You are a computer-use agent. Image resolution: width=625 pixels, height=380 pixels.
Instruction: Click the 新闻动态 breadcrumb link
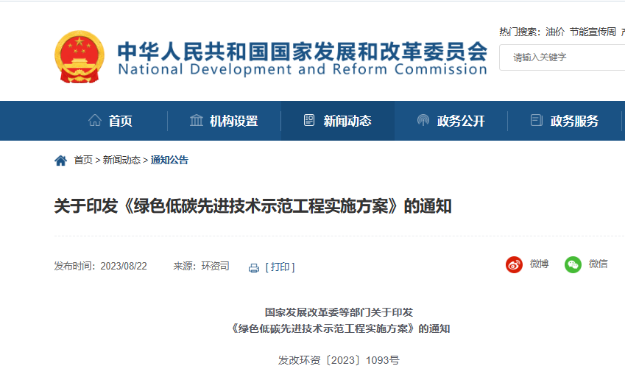(122, 160)
